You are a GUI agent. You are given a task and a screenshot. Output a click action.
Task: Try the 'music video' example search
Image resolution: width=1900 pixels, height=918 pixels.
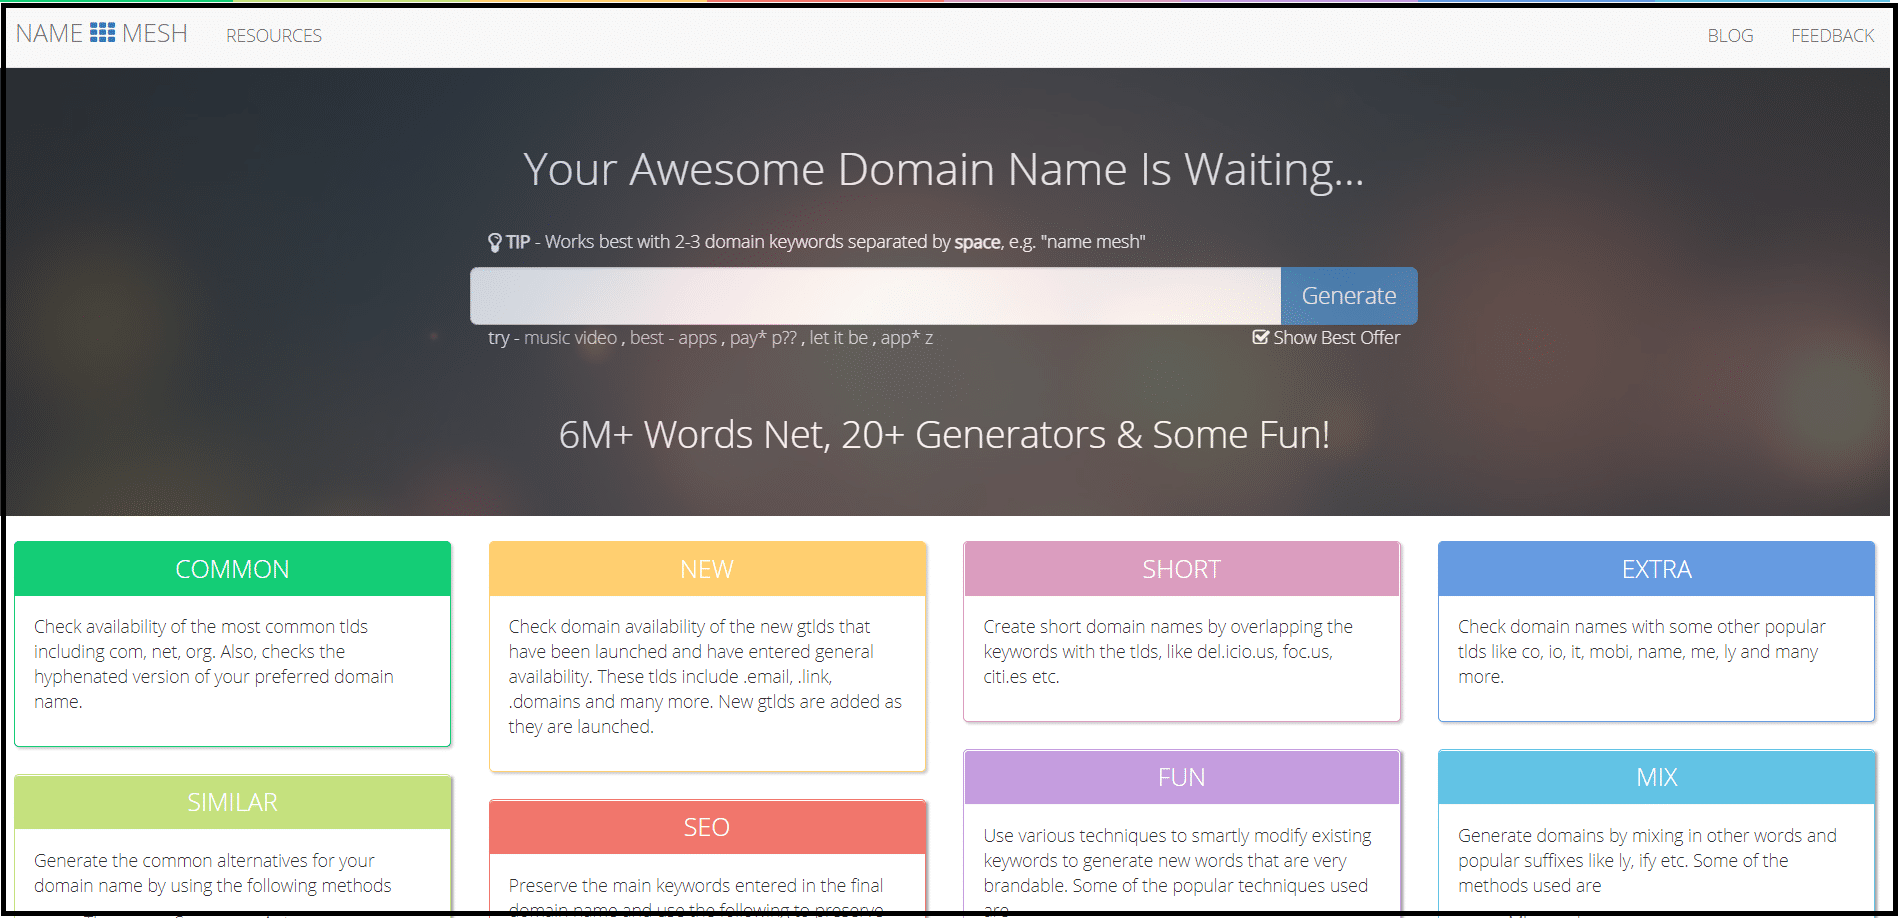point(570,338)
